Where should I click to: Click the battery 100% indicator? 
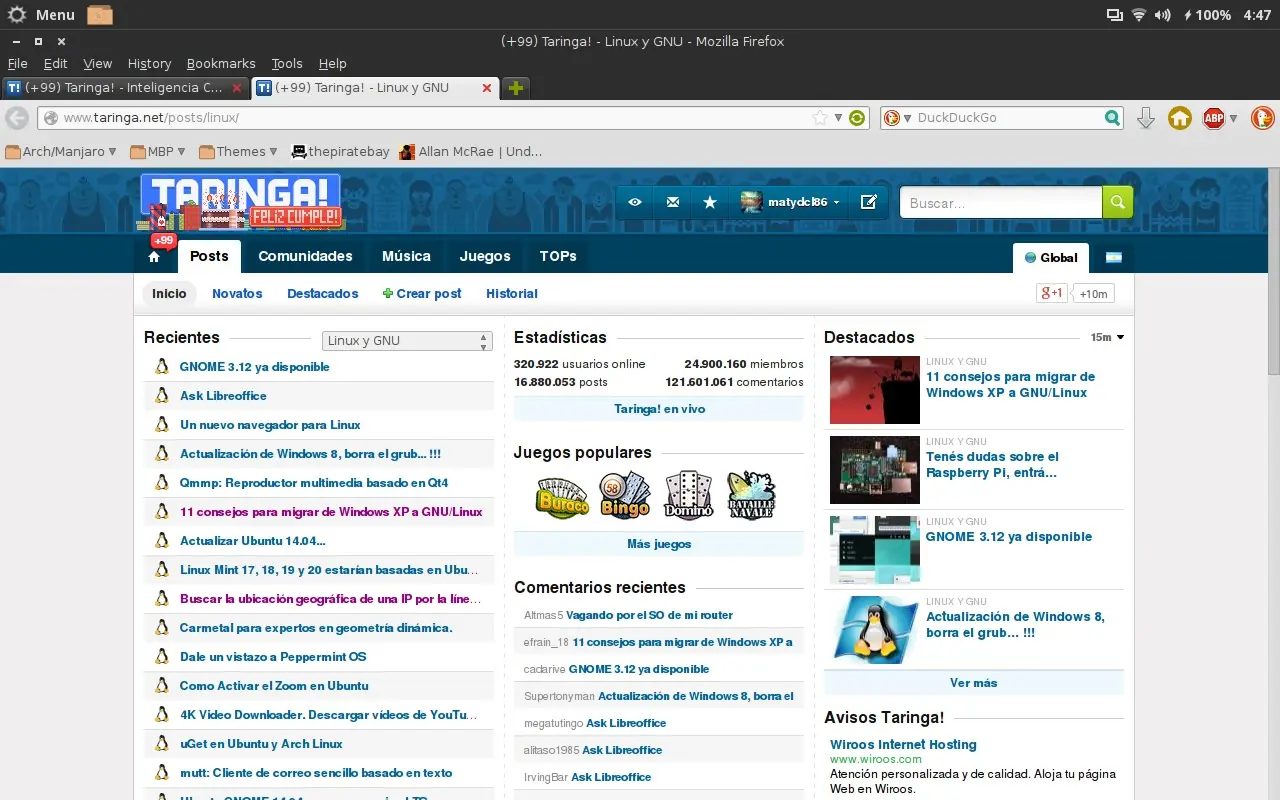point(1207,15)
